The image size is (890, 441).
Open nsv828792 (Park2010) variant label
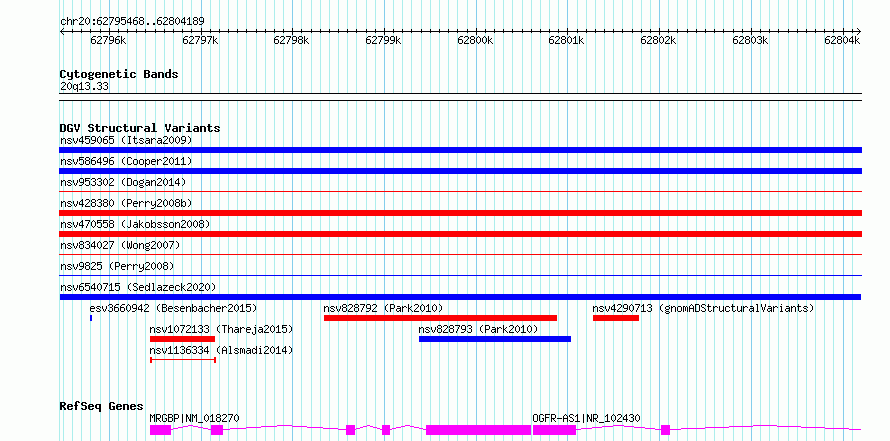[383, 309]
